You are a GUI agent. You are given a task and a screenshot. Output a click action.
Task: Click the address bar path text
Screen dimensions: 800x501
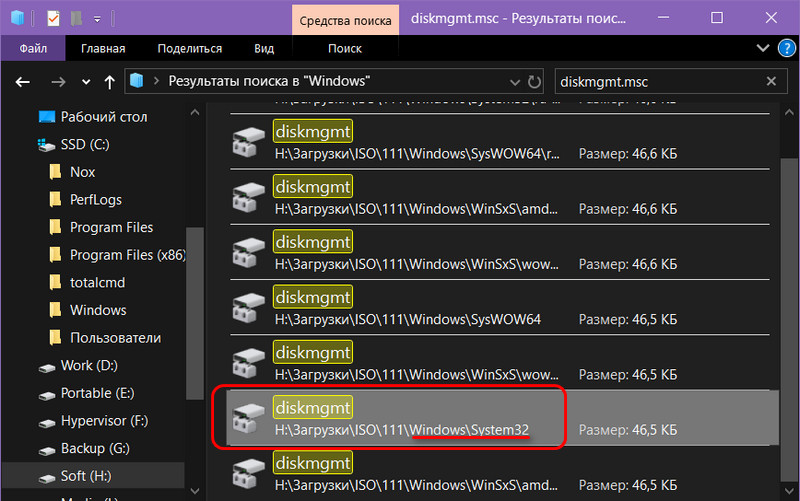(269, 81)
